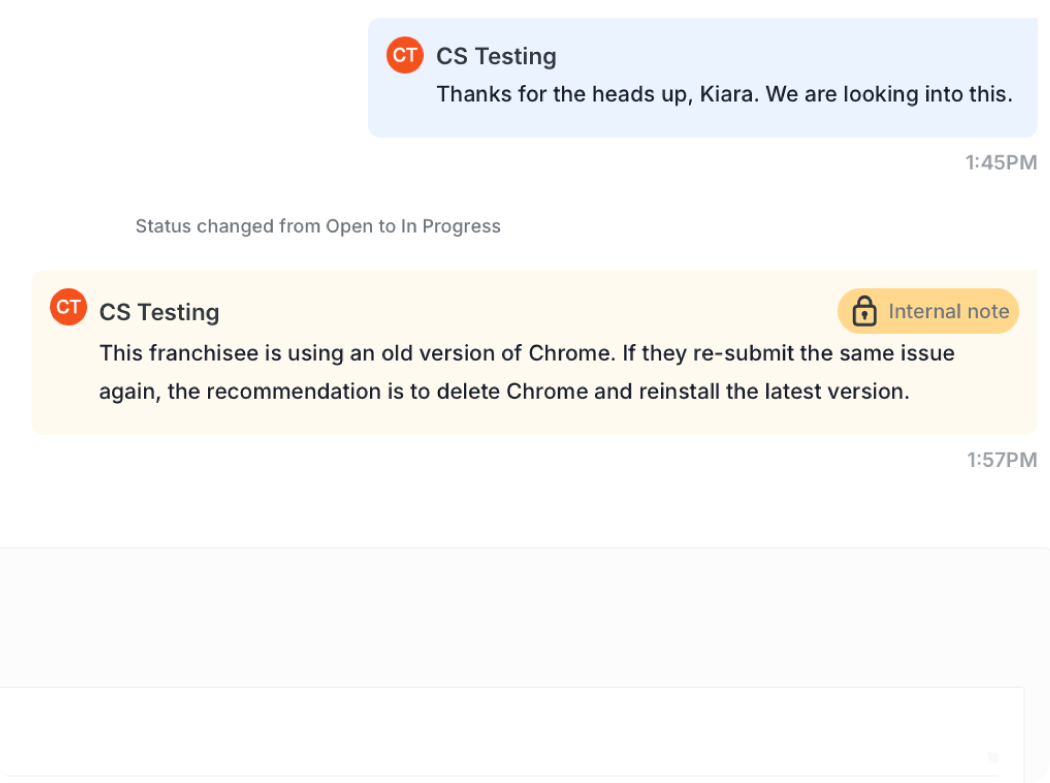This screenshot has width=1050, height=783.
Task: Click the 1:45PM timestamp
Action: (1001, 162)
